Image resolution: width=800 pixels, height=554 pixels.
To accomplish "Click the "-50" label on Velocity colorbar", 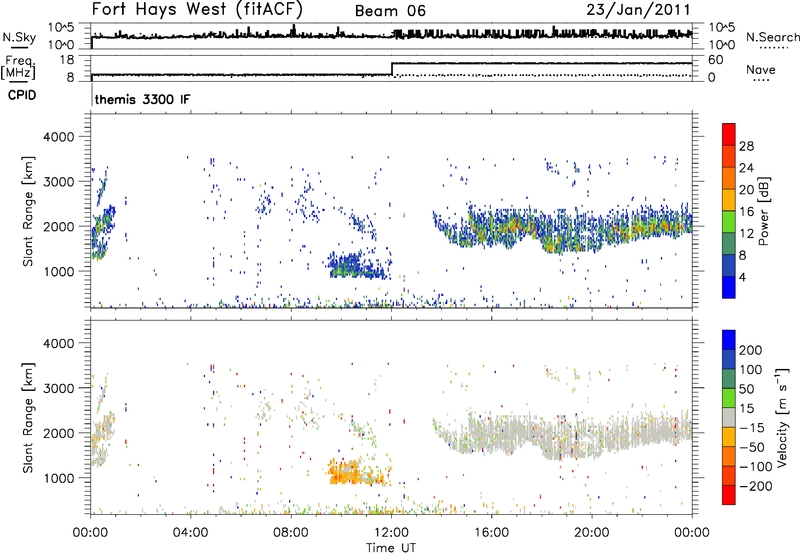I will 752,447.
